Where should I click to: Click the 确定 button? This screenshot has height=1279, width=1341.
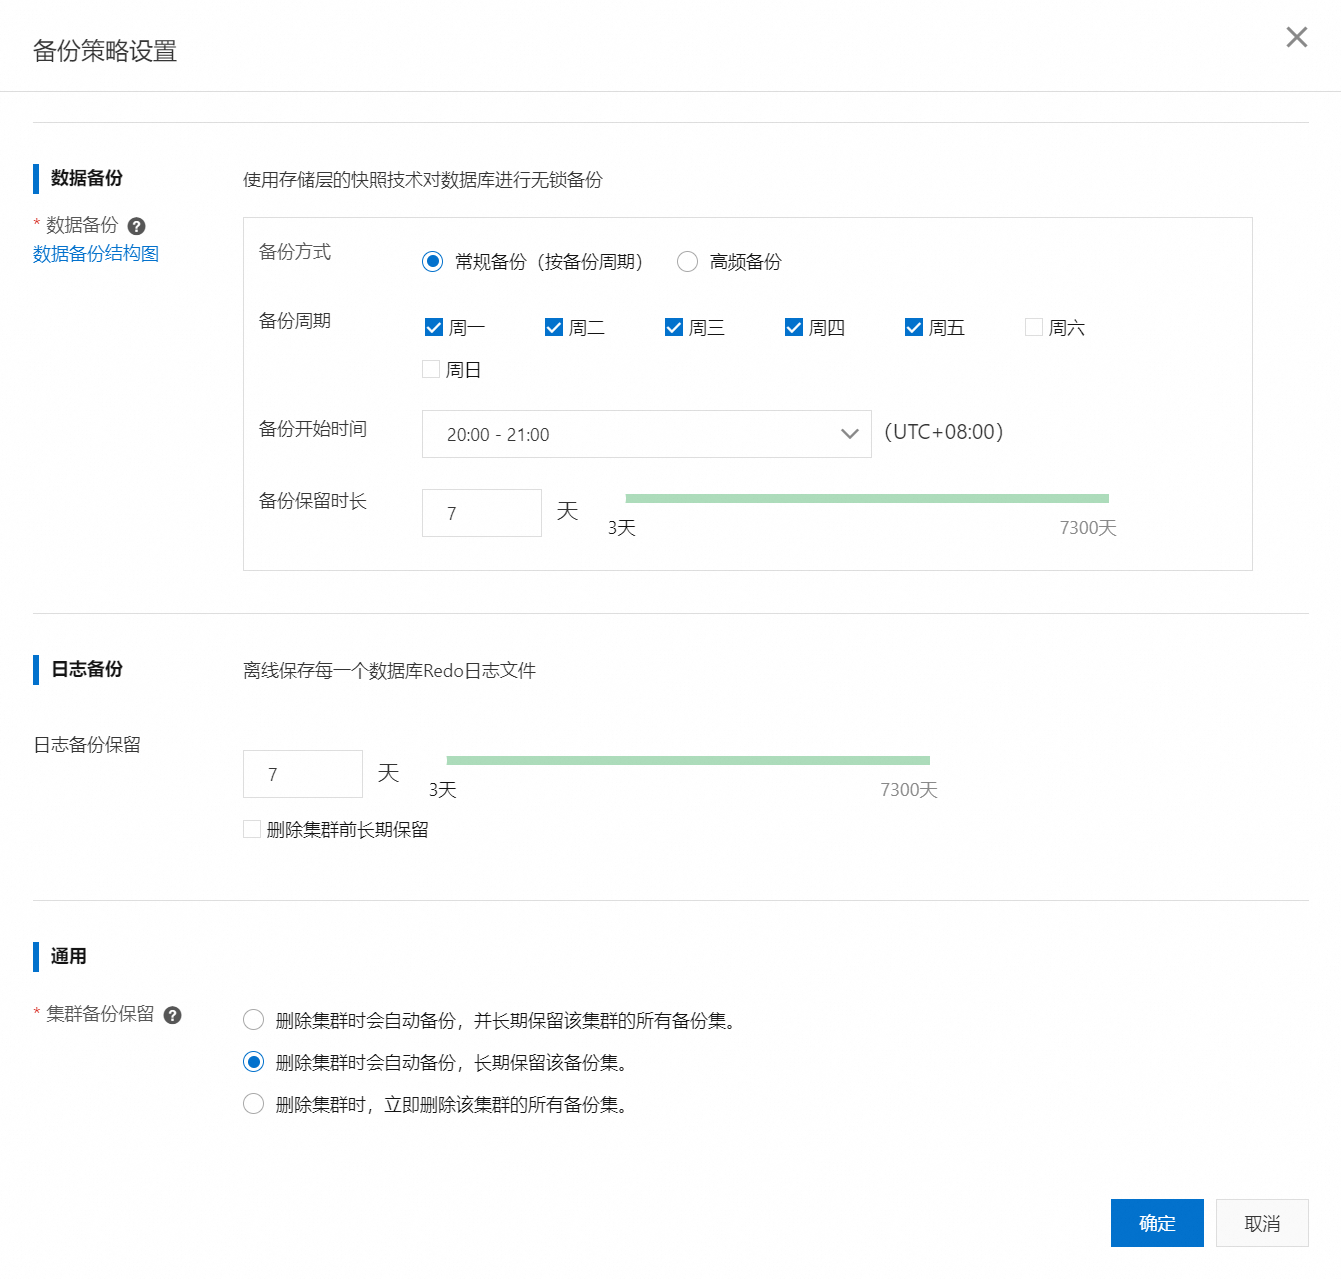(1157, 1223)
